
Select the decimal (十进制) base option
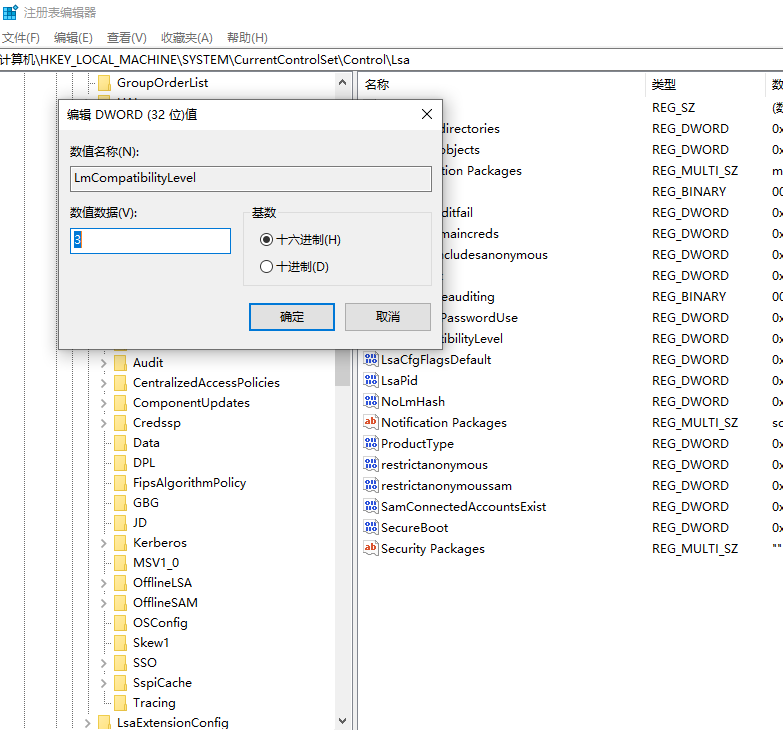[x=267, y=267]
